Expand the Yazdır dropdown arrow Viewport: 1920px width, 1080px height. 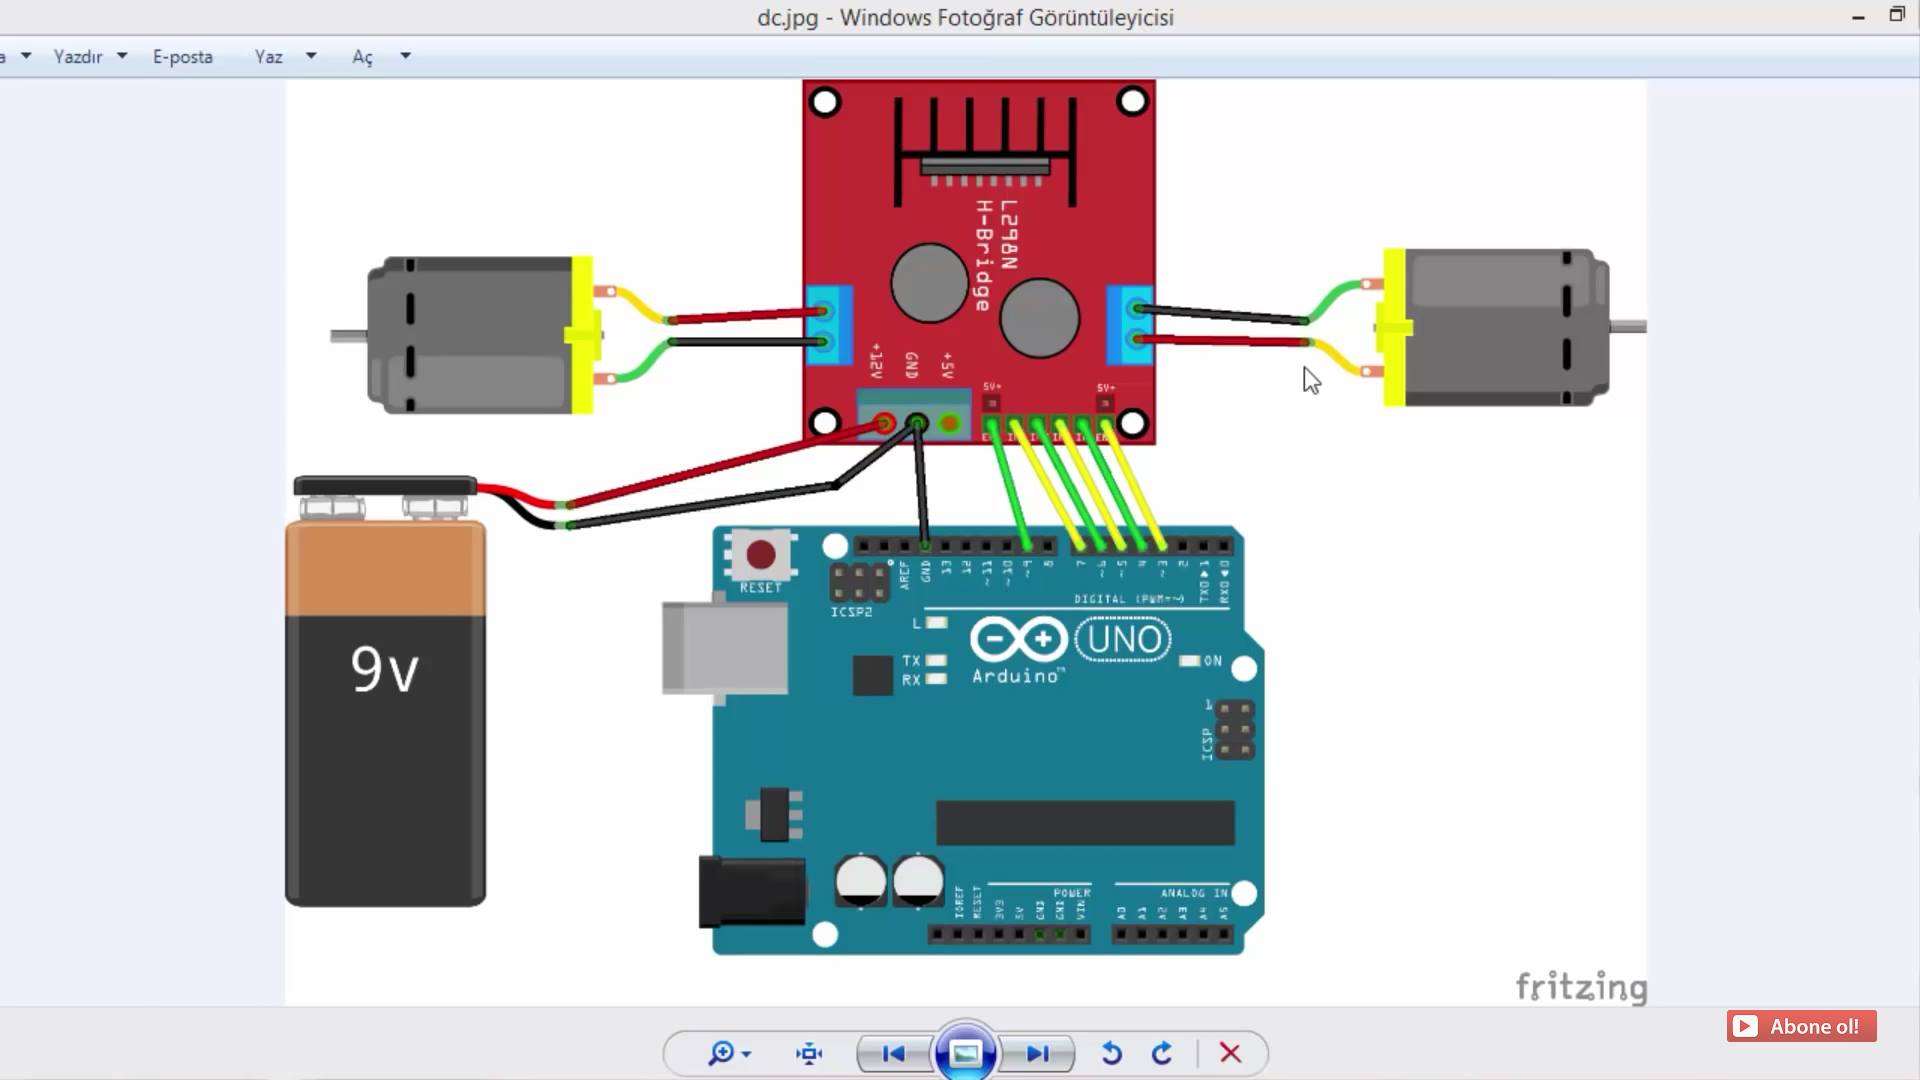[122, 56]
